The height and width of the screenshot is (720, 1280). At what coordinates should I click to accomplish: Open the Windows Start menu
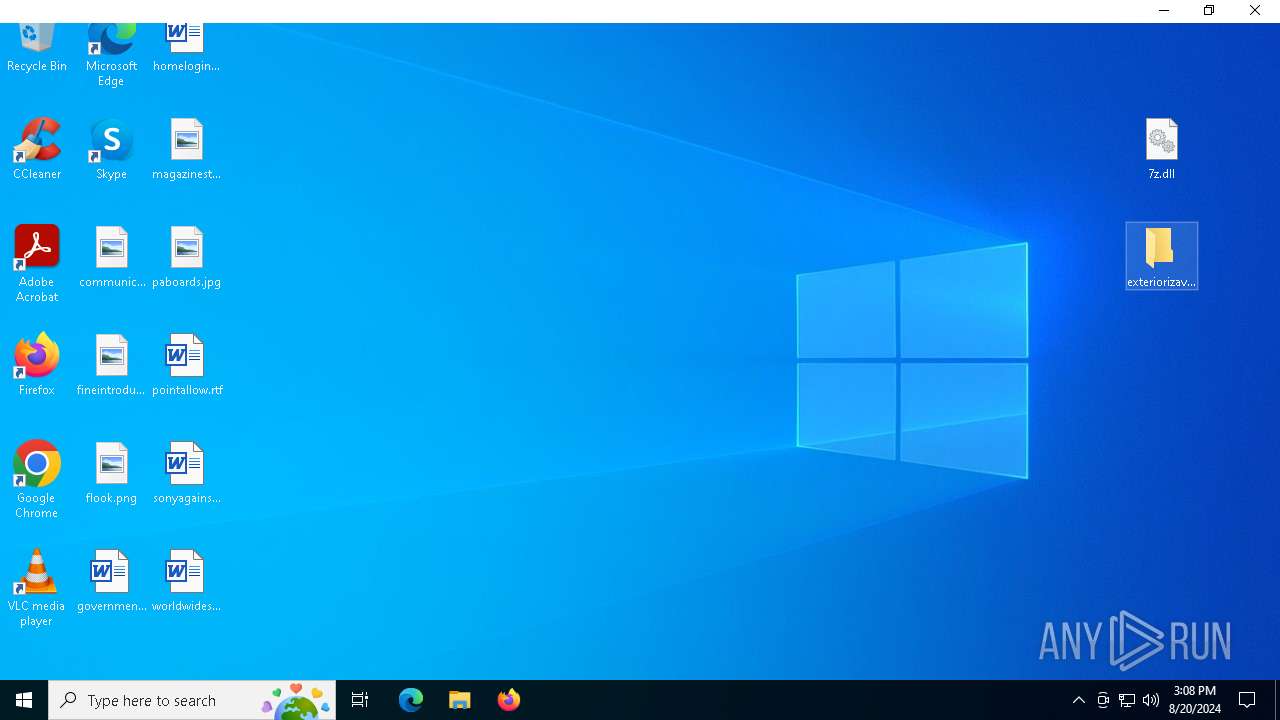click(24, 700)
